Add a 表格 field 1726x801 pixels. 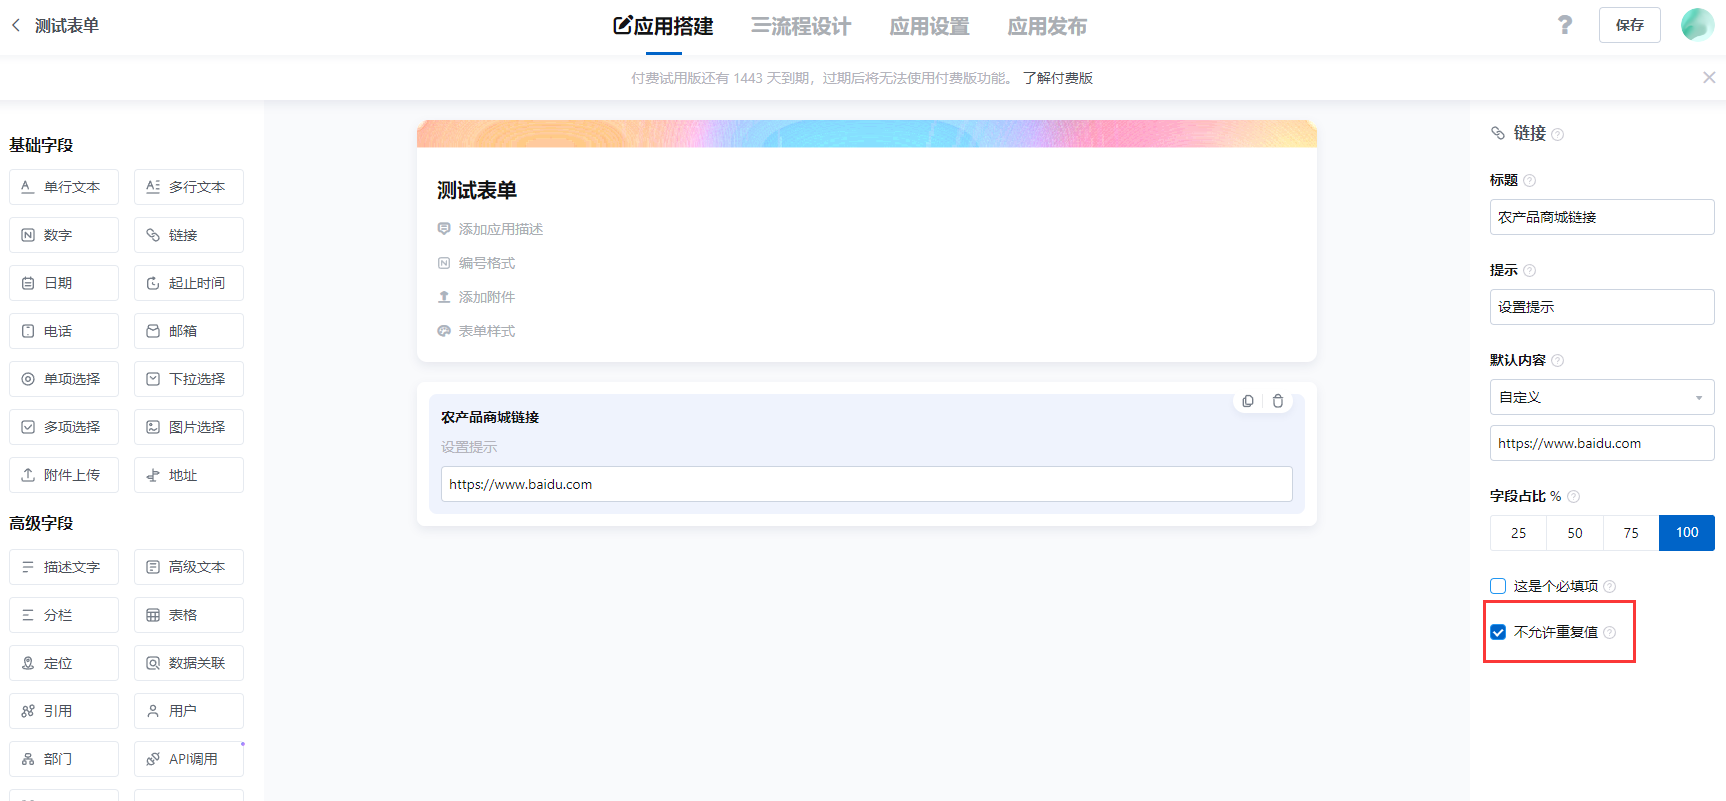tap(189, 615)
